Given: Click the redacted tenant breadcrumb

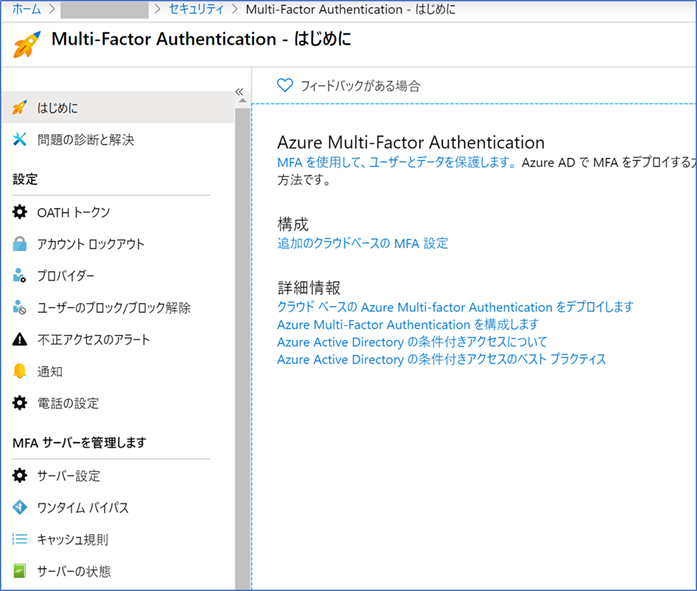Looking at the screenshot, I should pos(104,10).
